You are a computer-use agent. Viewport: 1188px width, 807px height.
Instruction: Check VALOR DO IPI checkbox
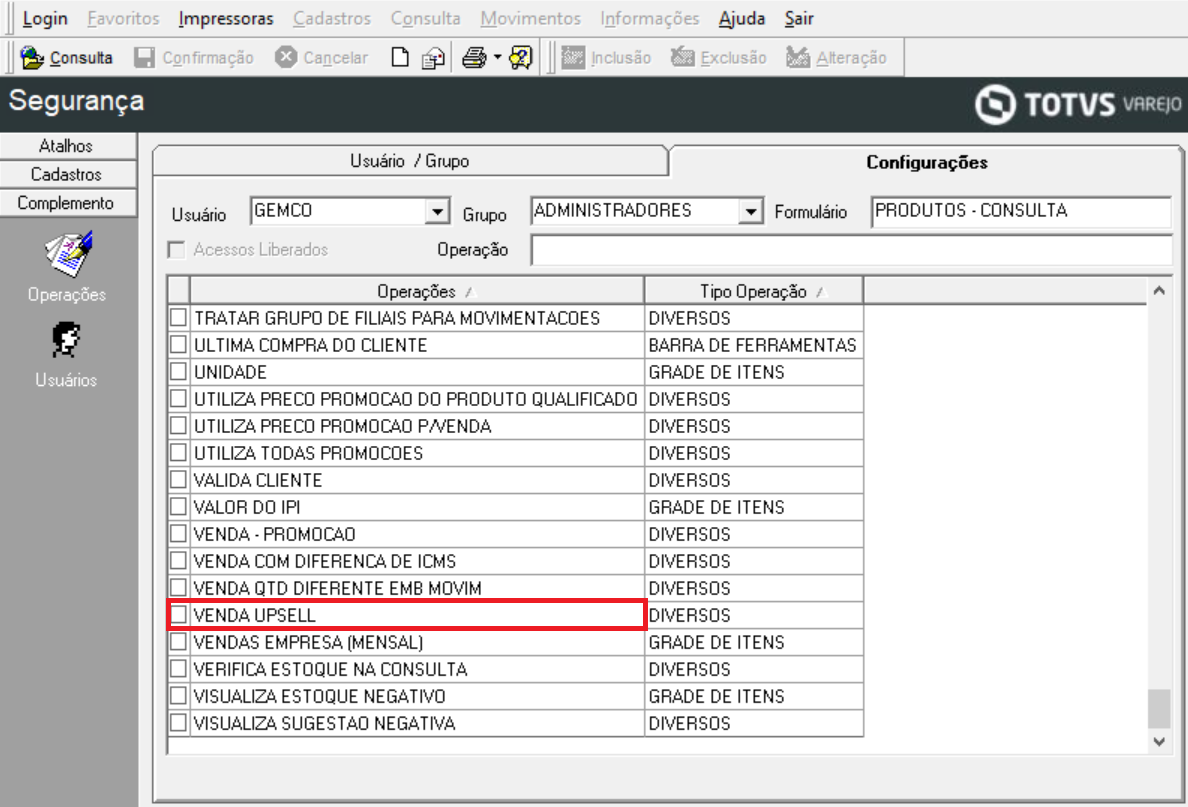coord(178,506)
